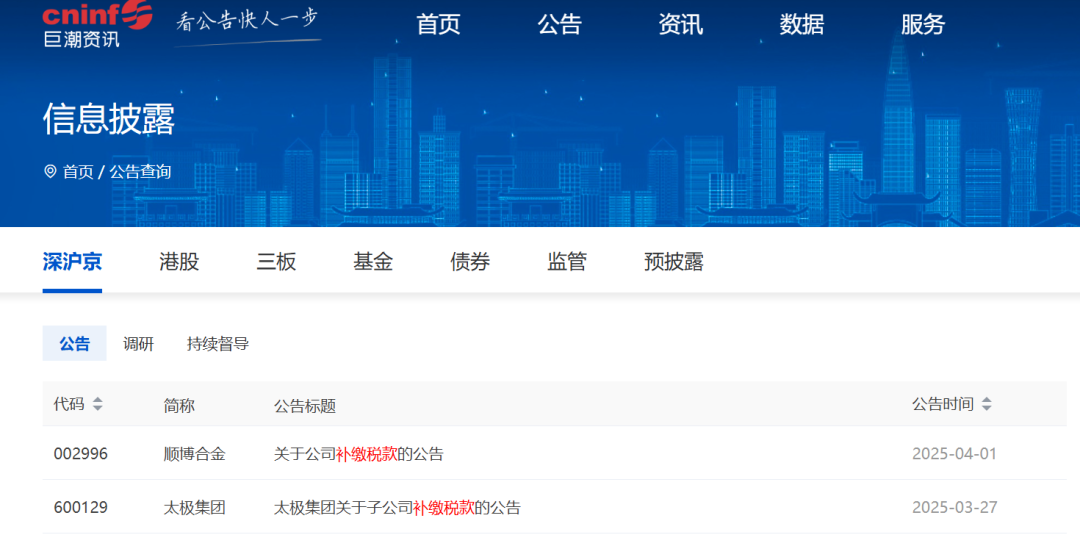The image size is (1080, 557).
Task: Click company name 顺博合金
Action: [x=194, y=454]
